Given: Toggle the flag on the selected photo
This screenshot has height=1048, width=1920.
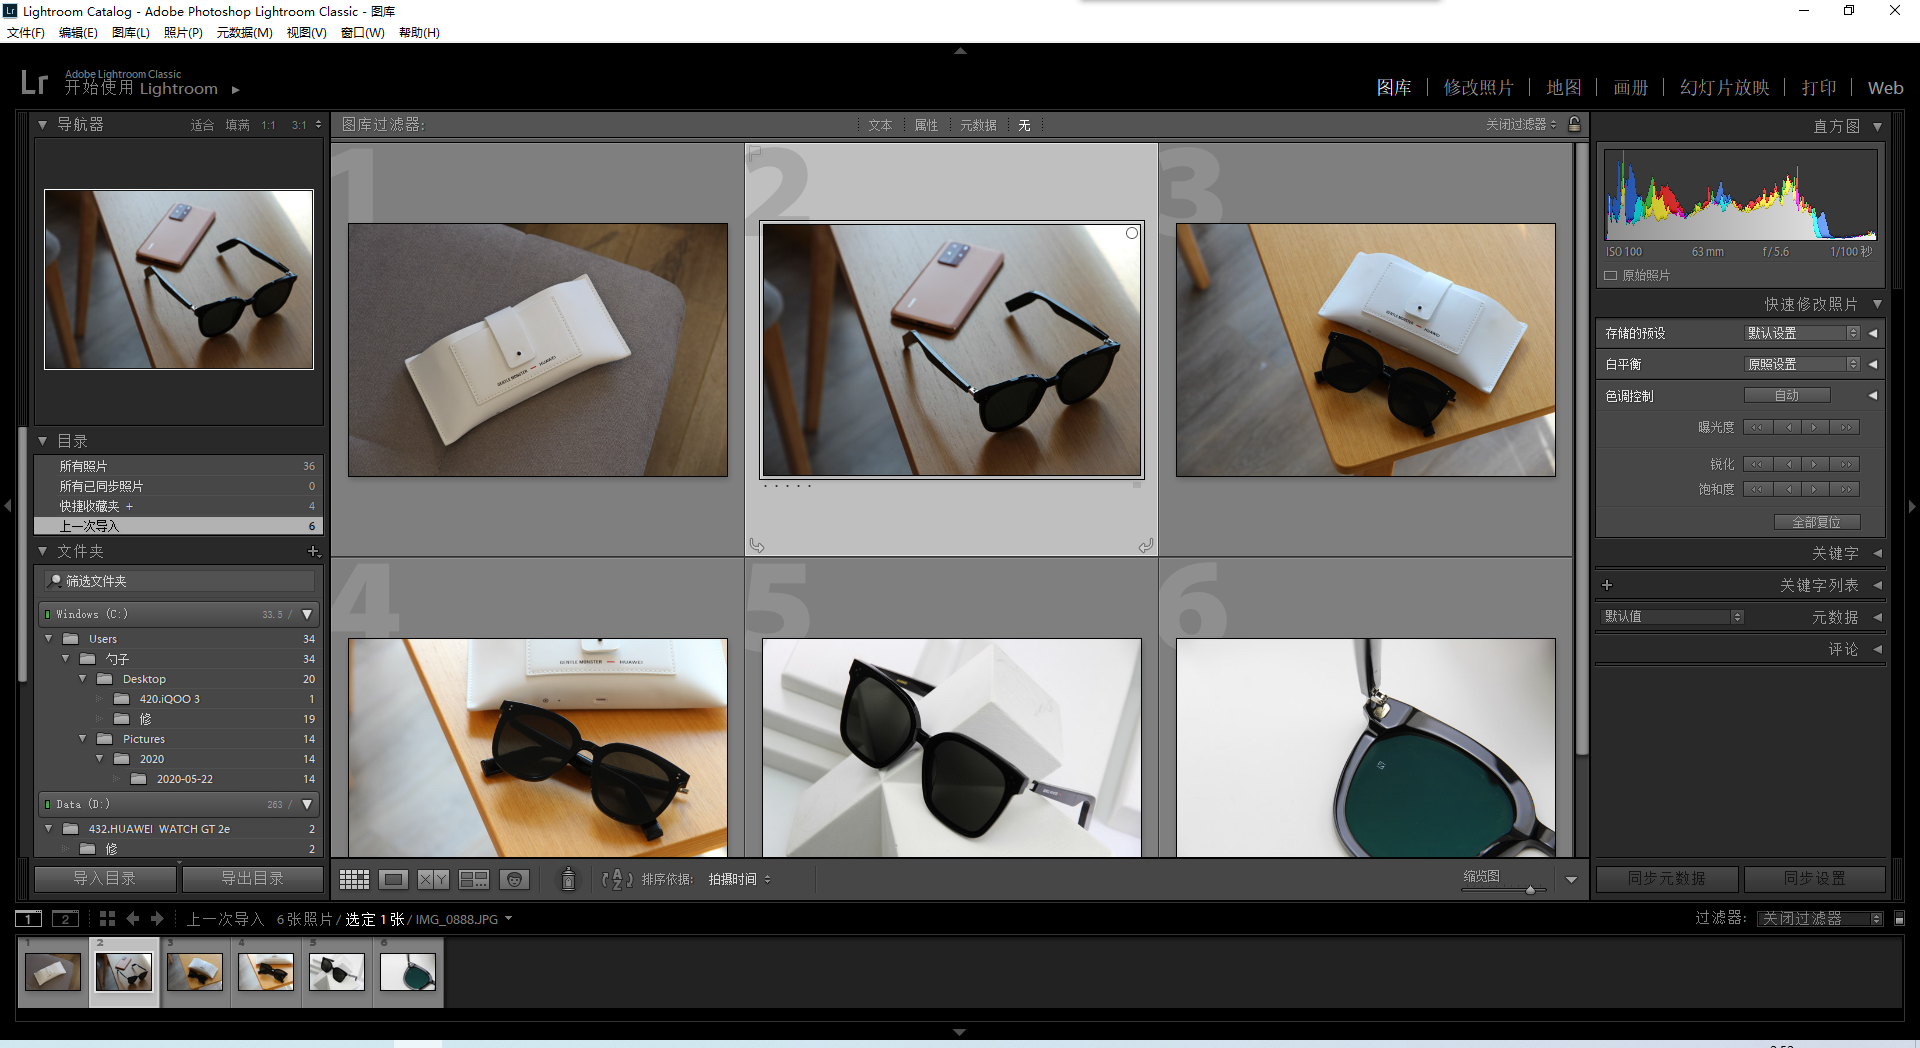Looking at the screenshot, I should pyautogui.click(x=756, y=152).
